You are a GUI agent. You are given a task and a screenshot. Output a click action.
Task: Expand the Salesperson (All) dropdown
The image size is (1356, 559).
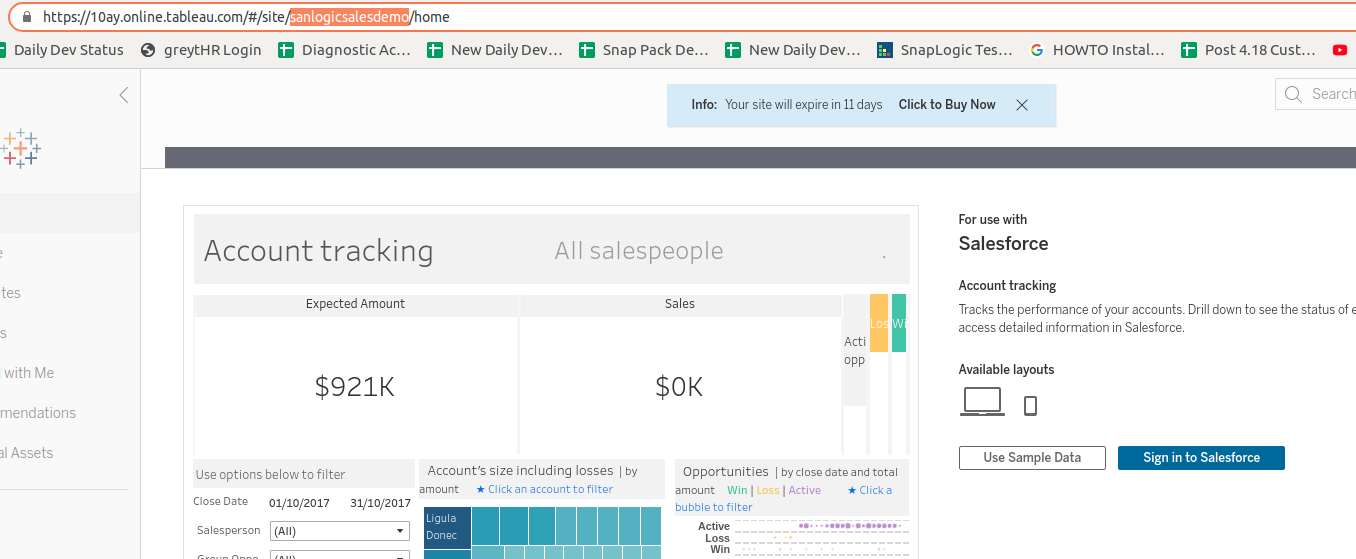click(340, 531)
